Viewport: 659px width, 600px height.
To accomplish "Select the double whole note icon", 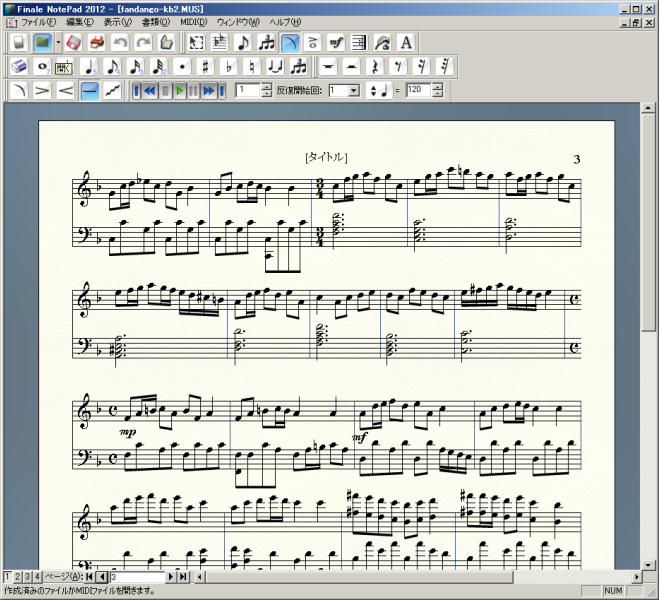I will click(64, 67).
